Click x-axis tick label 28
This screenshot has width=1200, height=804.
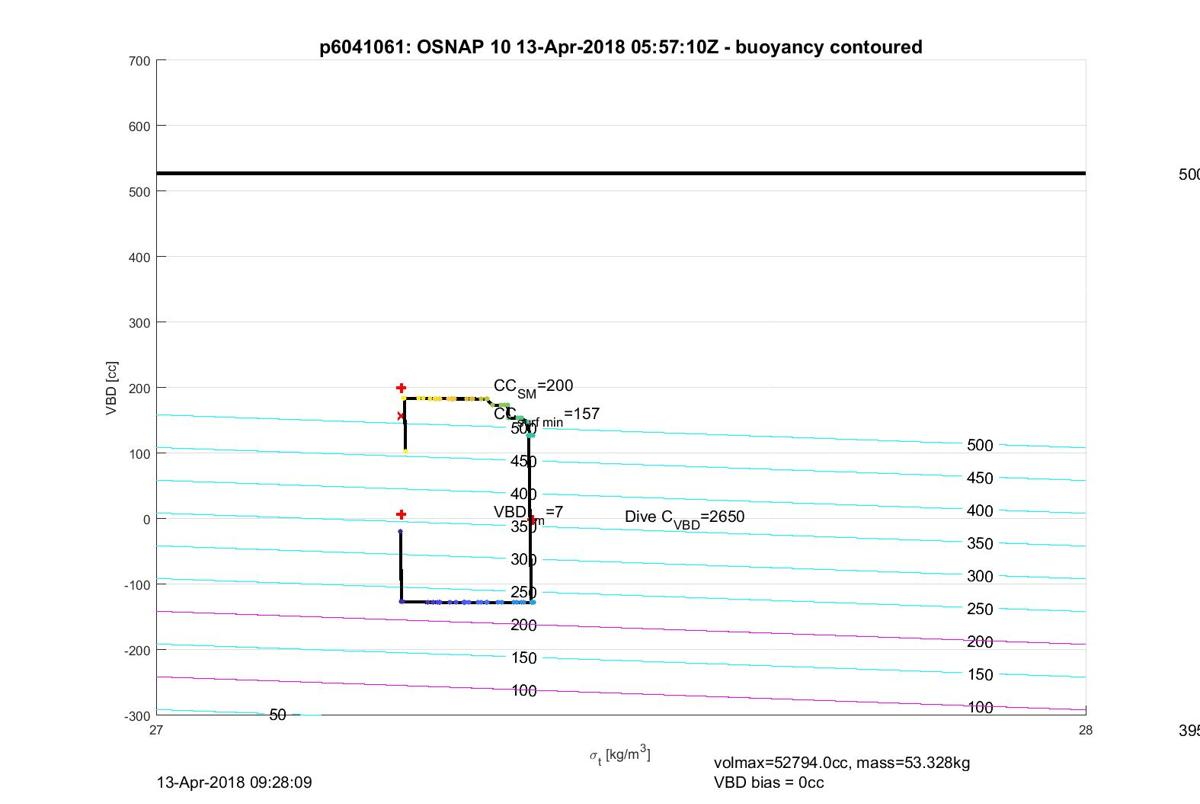[x=1085, y=730]
